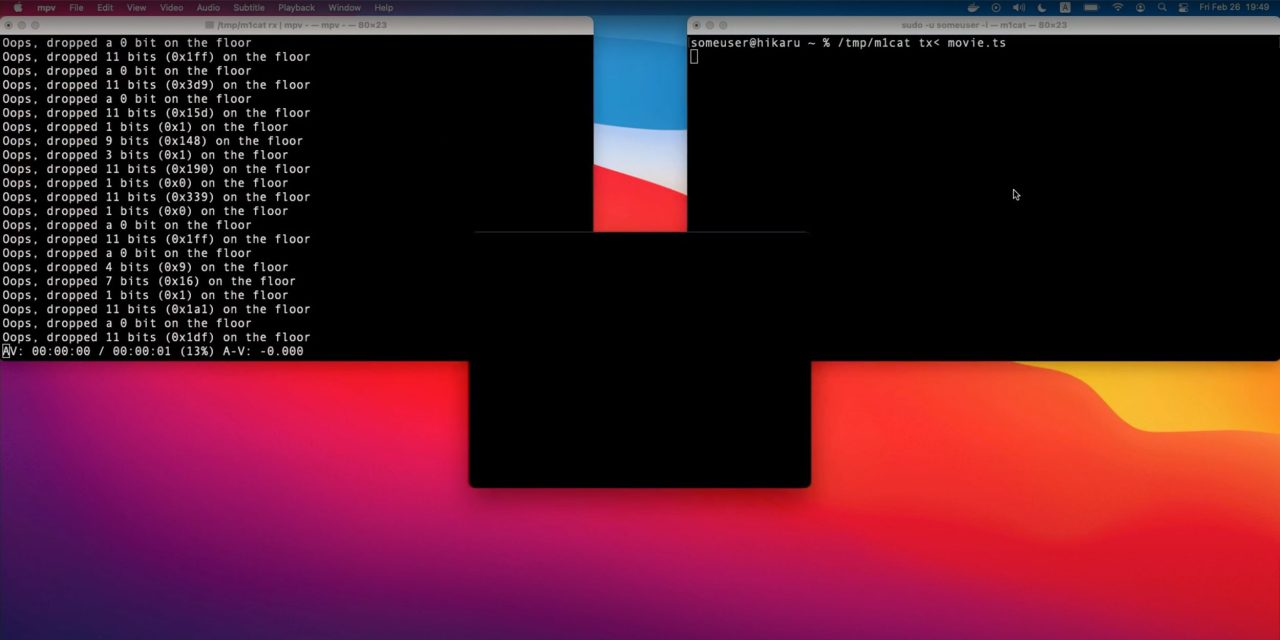Screen dimensions: 1280x640
Task: Open the Video menu
Action: [x=171, y=7]
